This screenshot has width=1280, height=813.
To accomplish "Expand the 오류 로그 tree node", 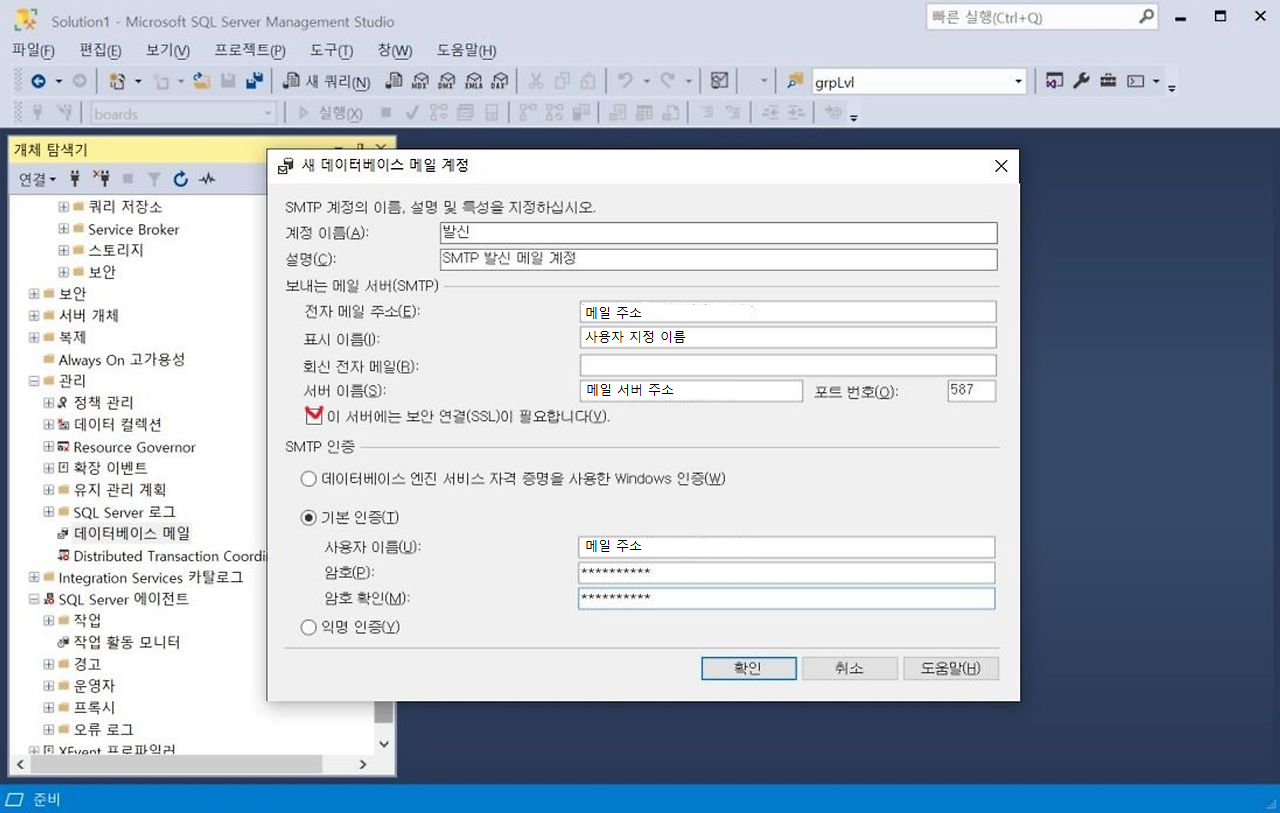I will click(x=49, y=730).
